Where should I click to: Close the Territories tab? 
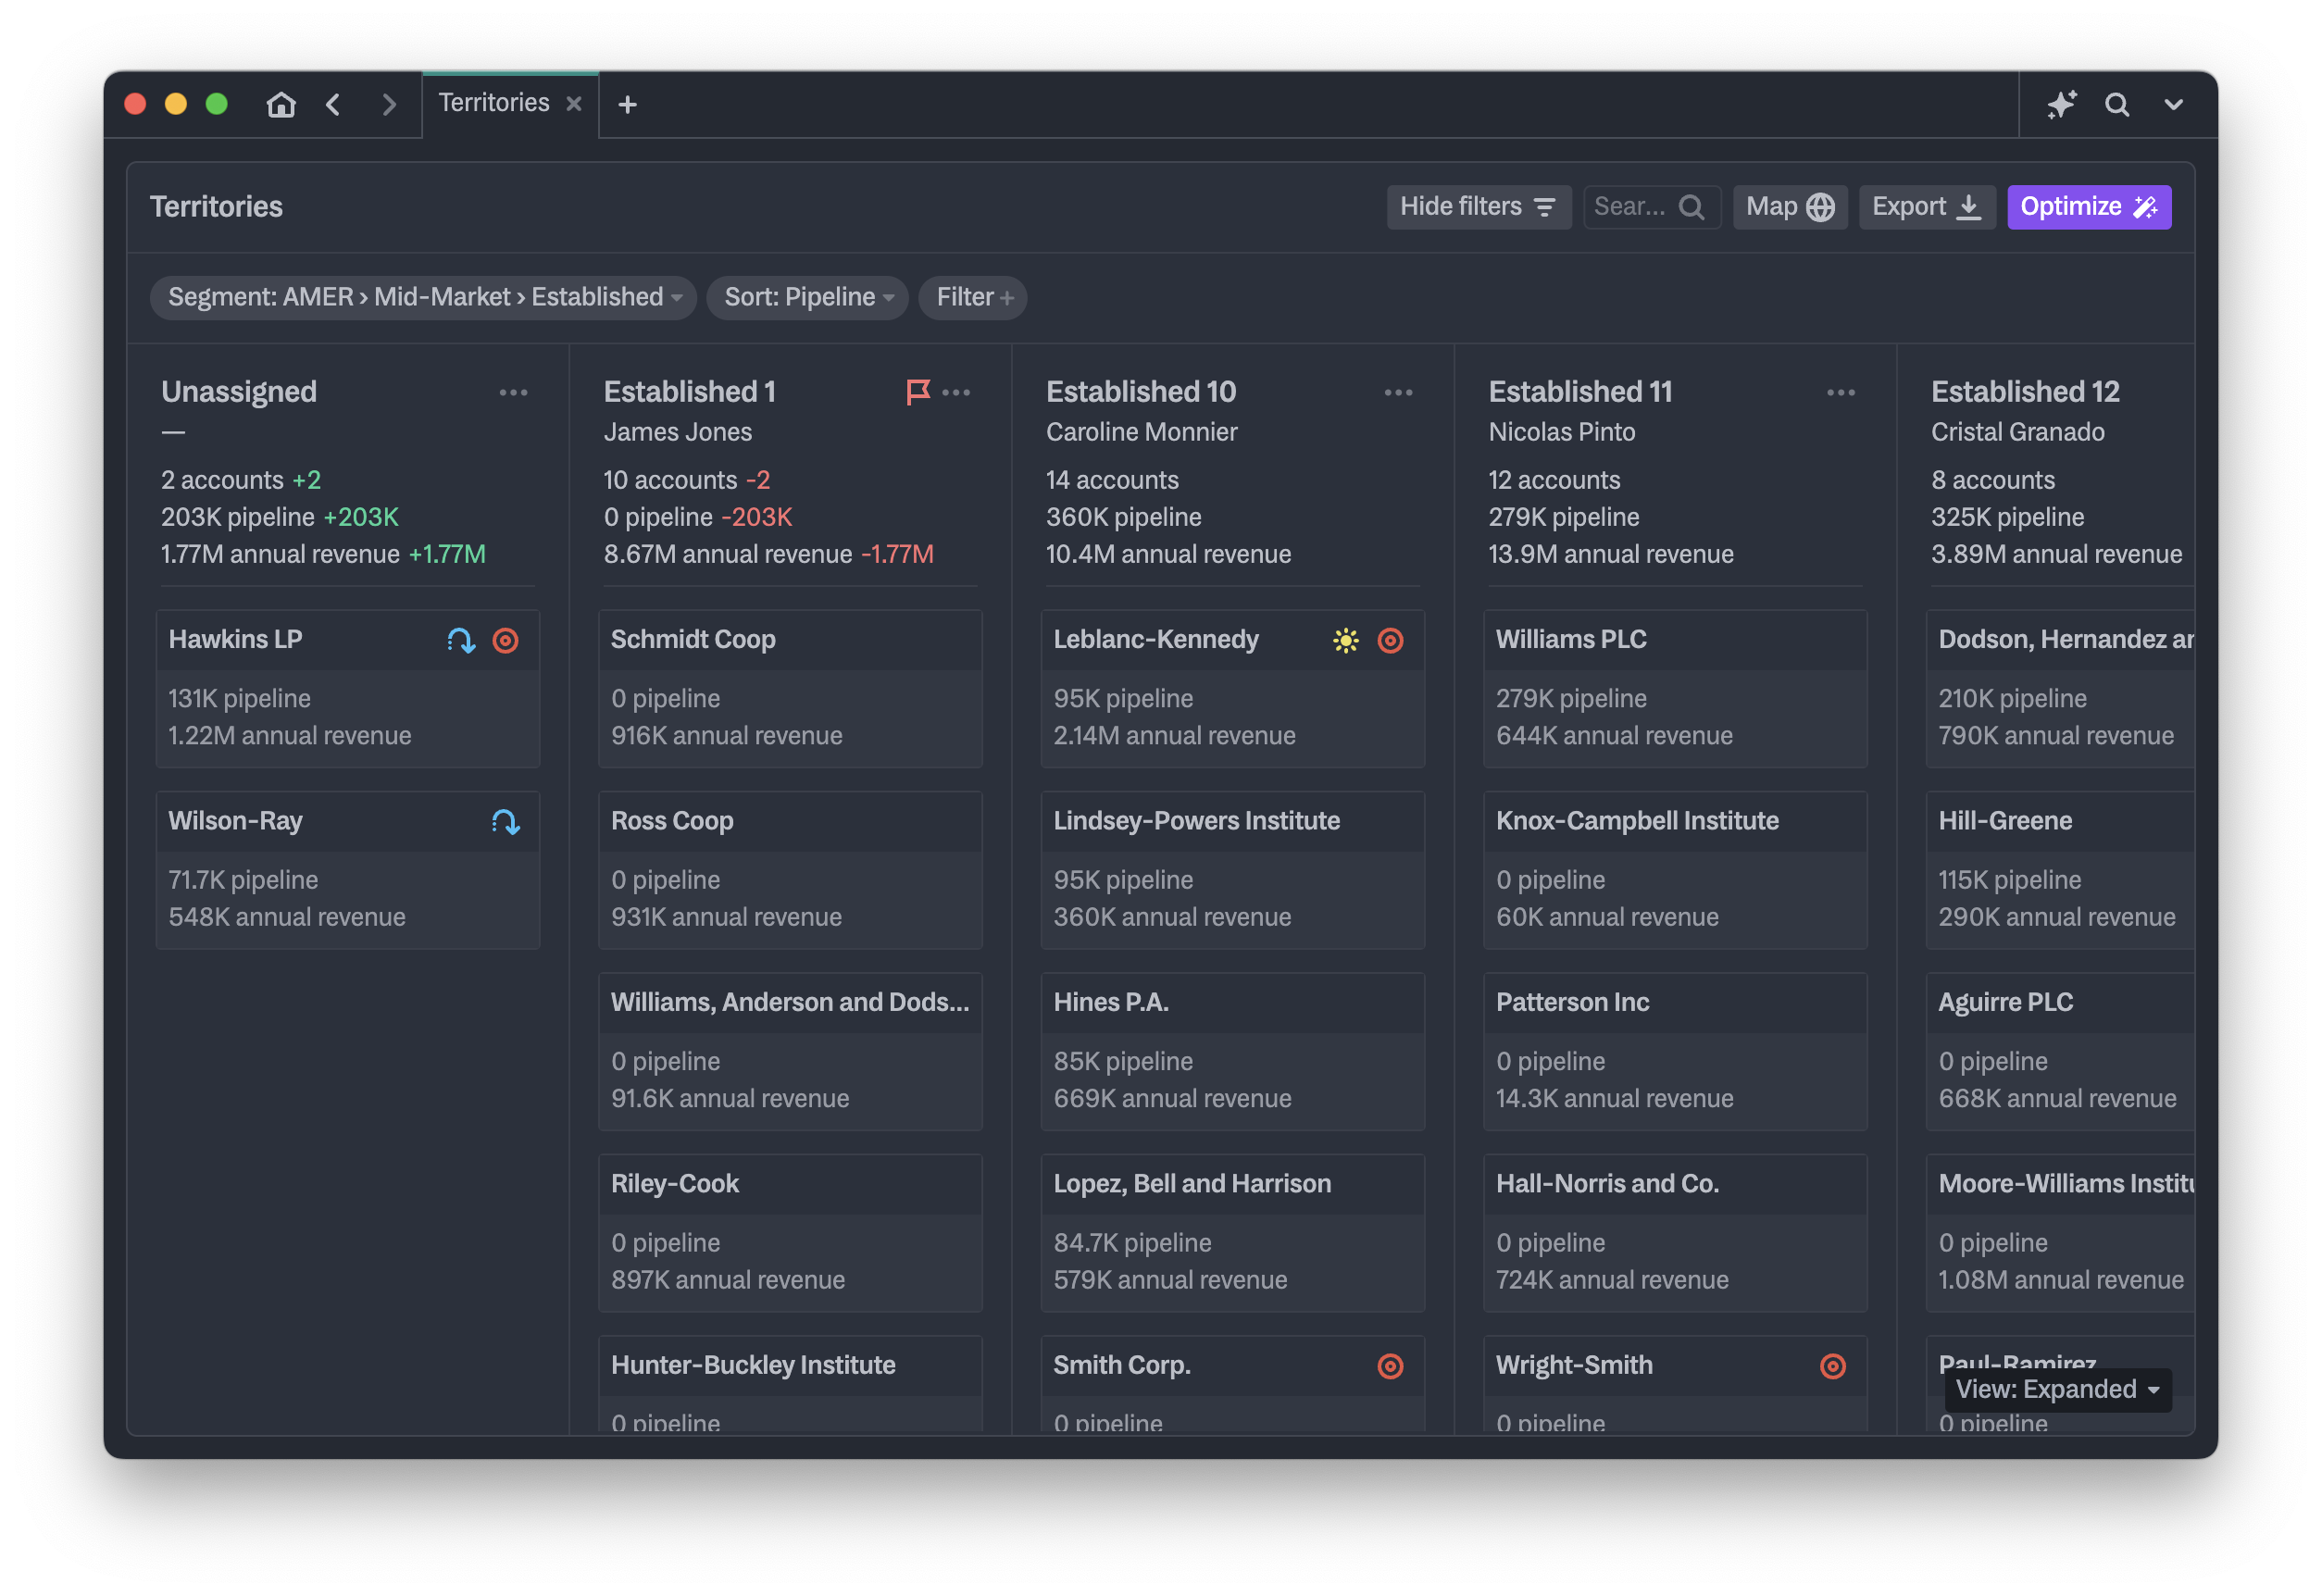point(574,104)
